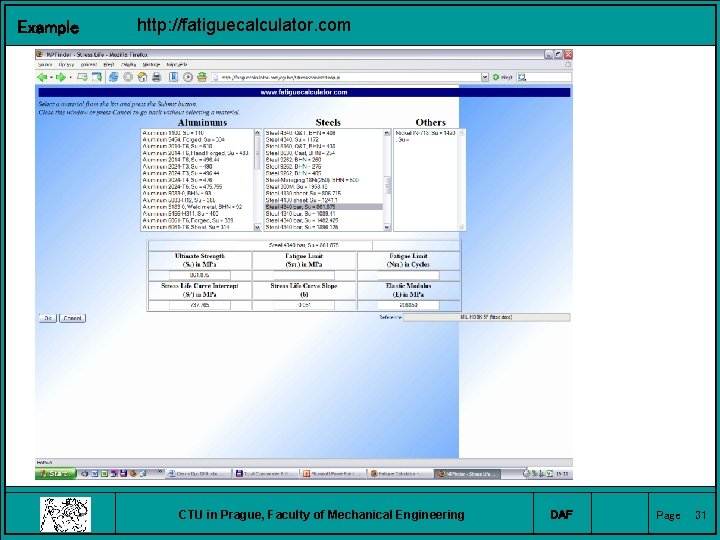Click the system tray clock

tap(562, 473)
